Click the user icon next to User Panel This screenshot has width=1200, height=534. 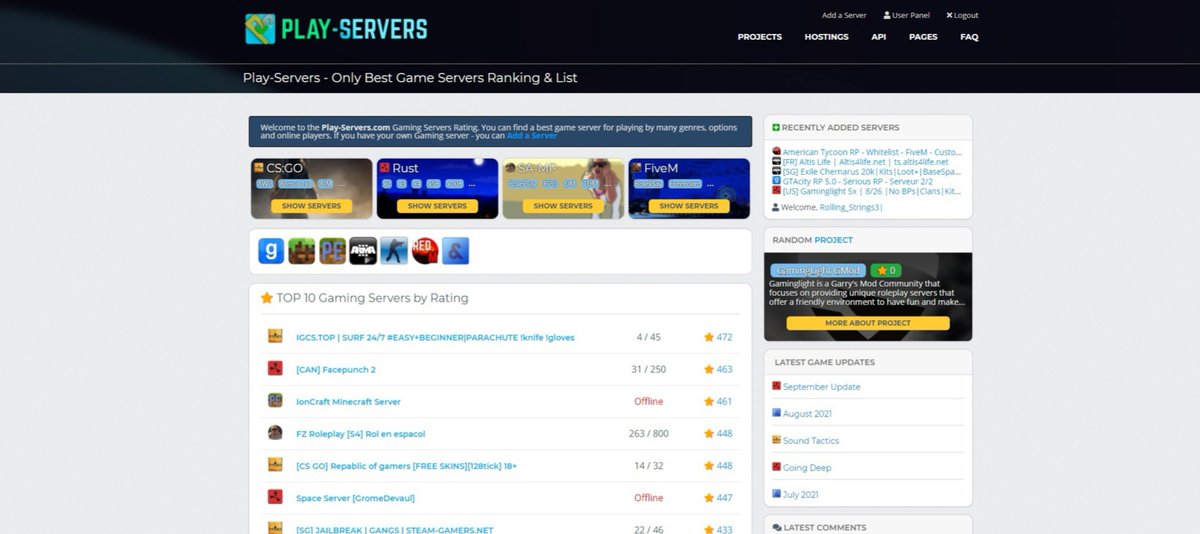click(887, 15)
